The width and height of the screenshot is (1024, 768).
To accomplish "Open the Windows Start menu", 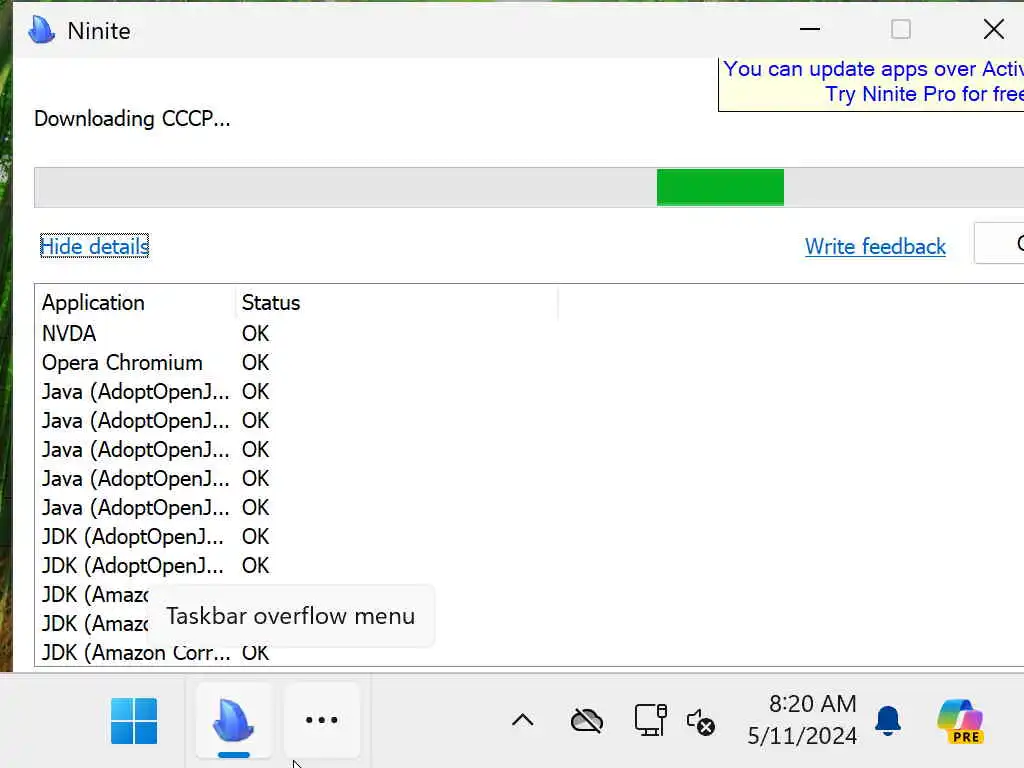I will pos(134,720).
